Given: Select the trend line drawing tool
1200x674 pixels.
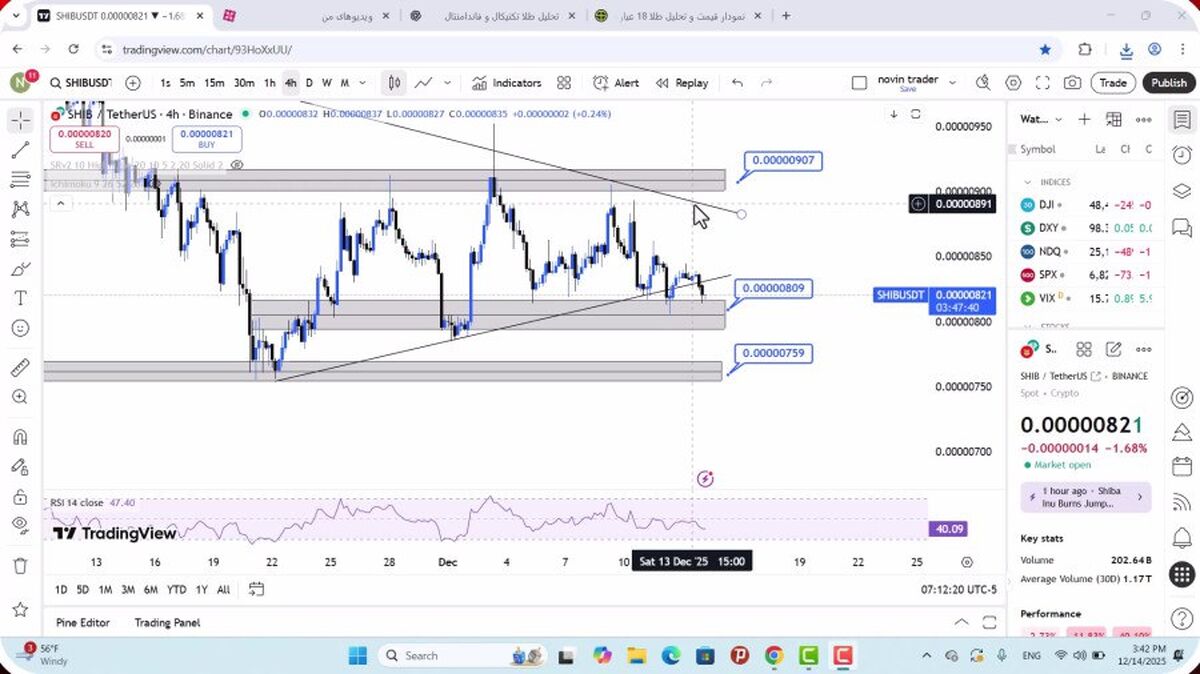Looking at the screenshot, I should 20,150.
